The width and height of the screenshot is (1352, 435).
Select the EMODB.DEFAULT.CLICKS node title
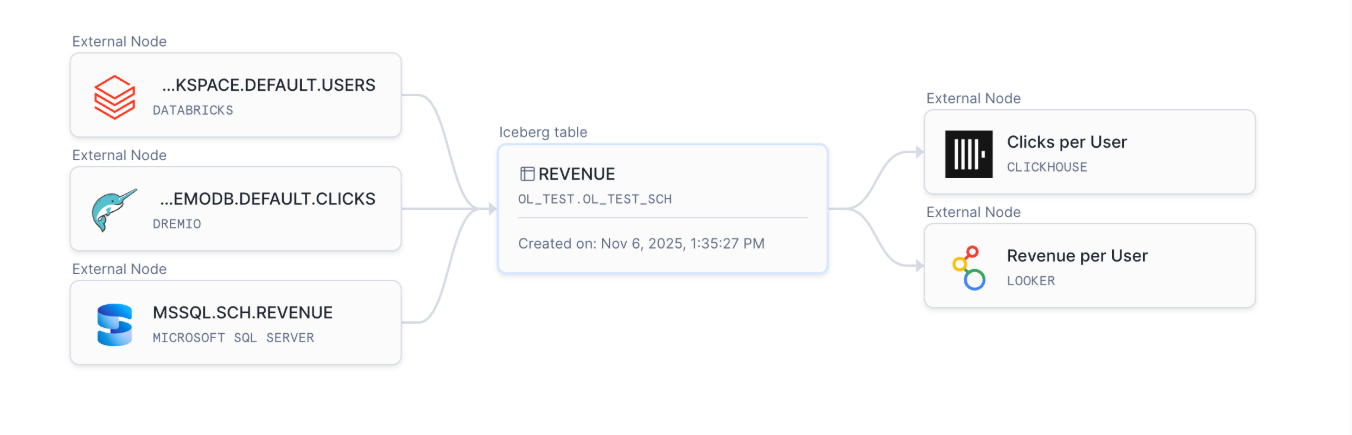[267, 199]
